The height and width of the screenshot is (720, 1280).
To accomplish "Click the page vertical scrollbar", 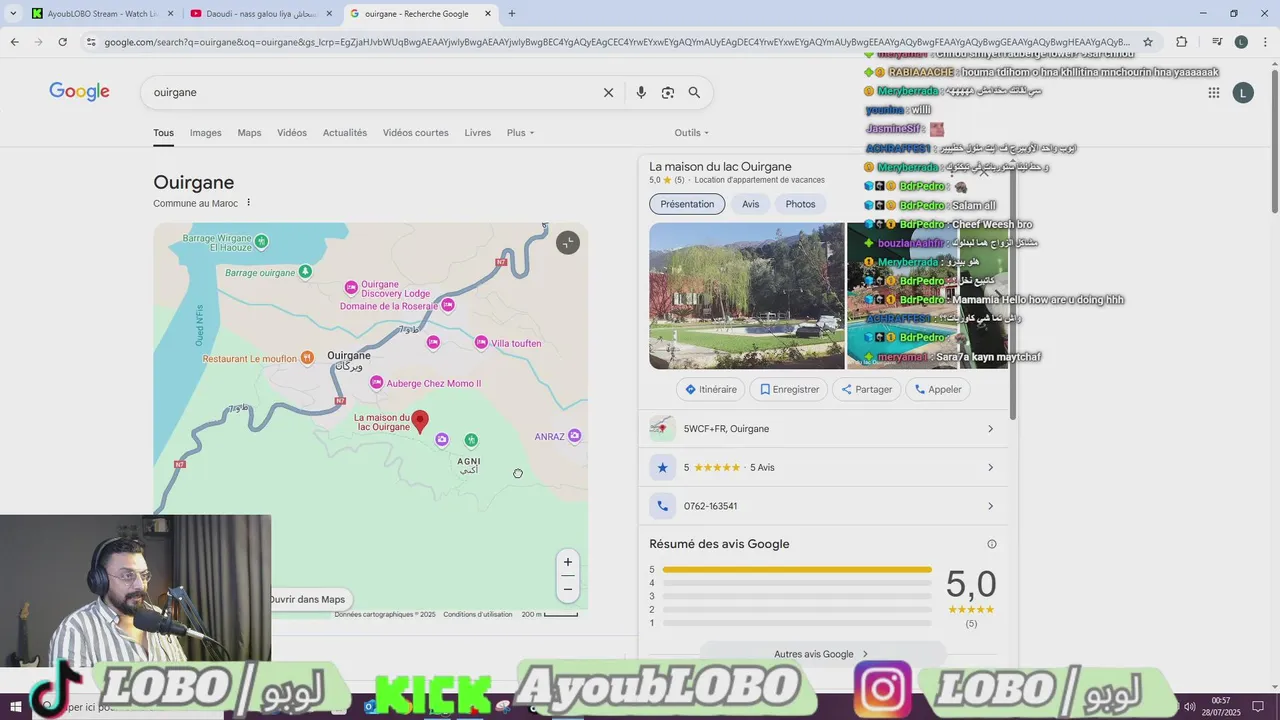I will pos(1274,140).
